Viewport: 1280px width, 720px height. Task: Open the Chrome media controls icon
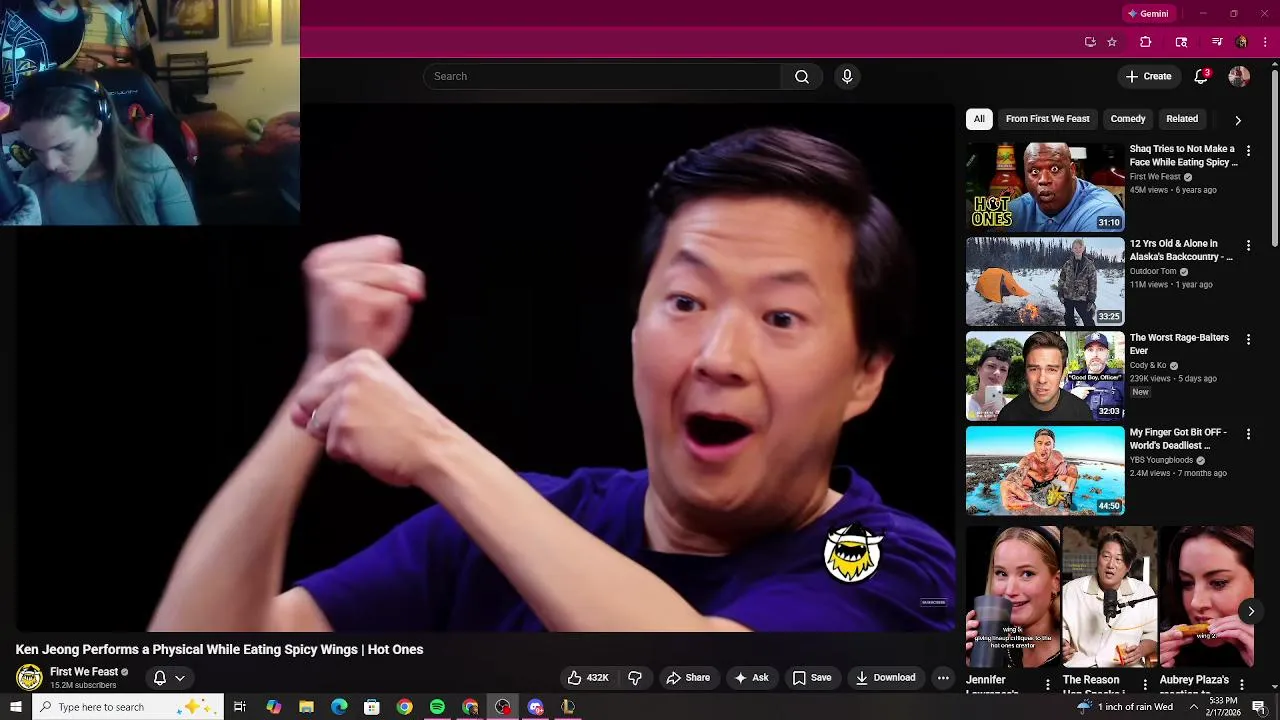click(1217, 42)
